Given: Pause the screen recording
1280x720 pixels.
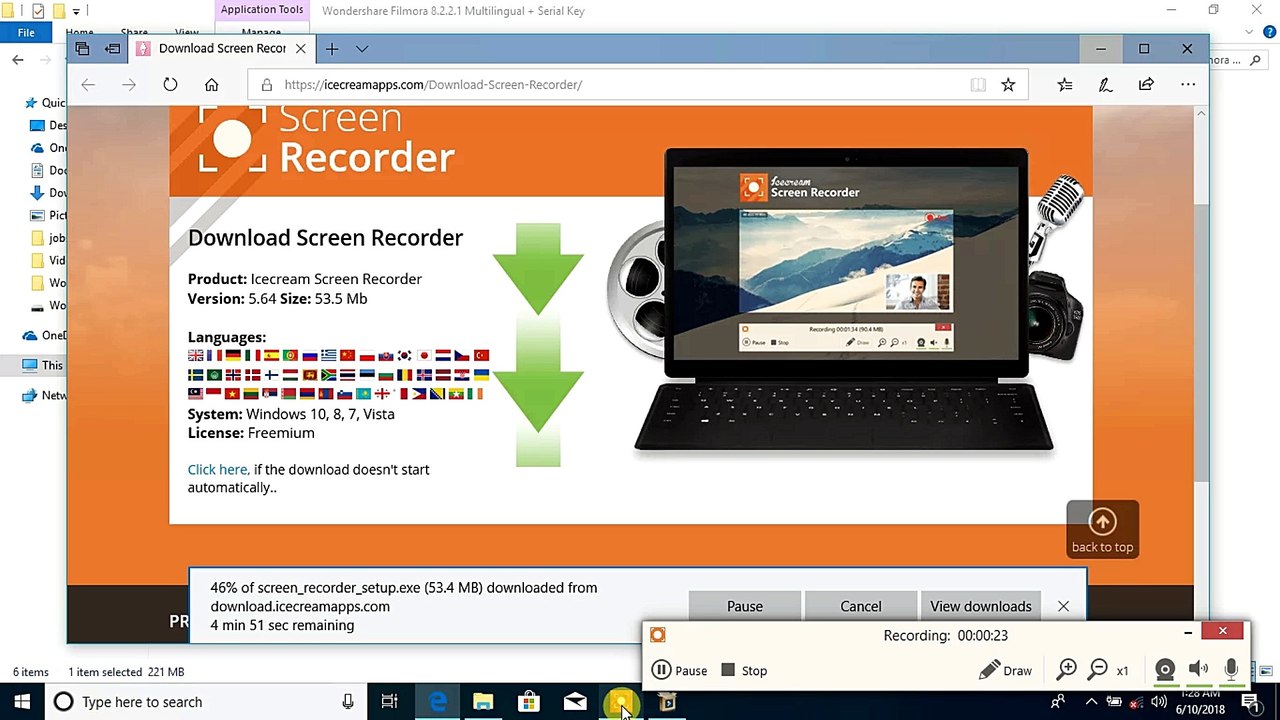Looking at the screenshot, I should tap(679, 671).
